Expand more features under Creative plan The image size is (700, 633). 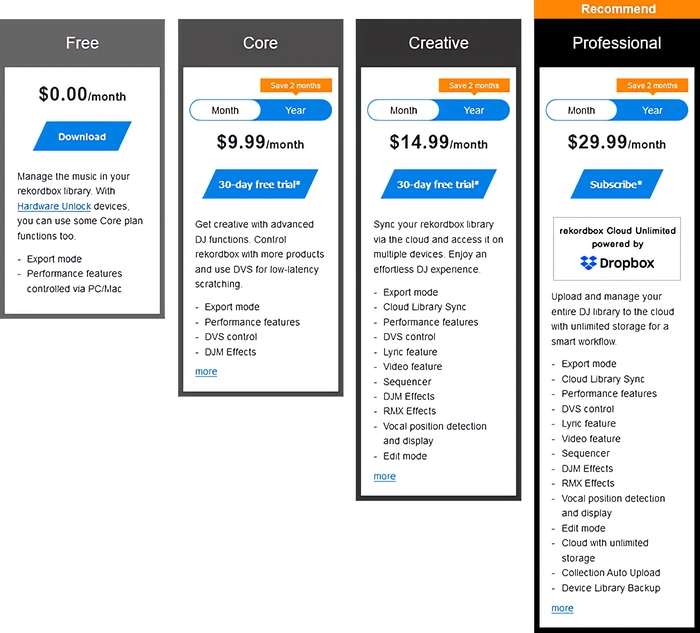coord(384,476)
